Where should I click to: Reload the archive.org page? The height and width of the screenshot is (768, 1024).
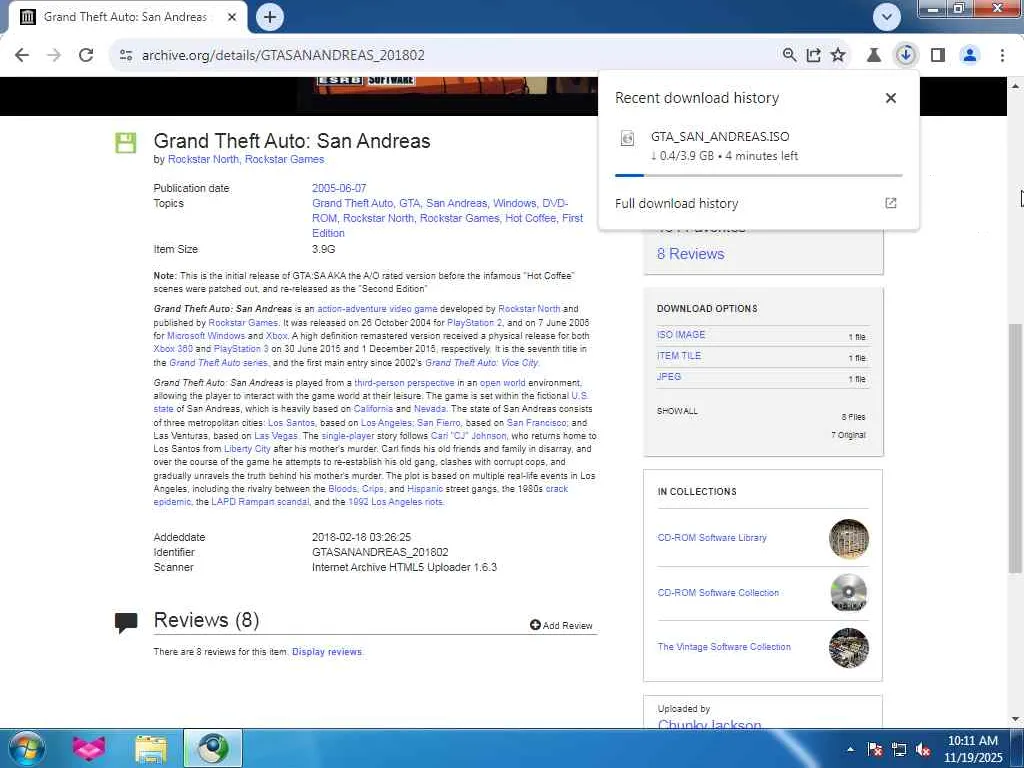pos(86,55)
